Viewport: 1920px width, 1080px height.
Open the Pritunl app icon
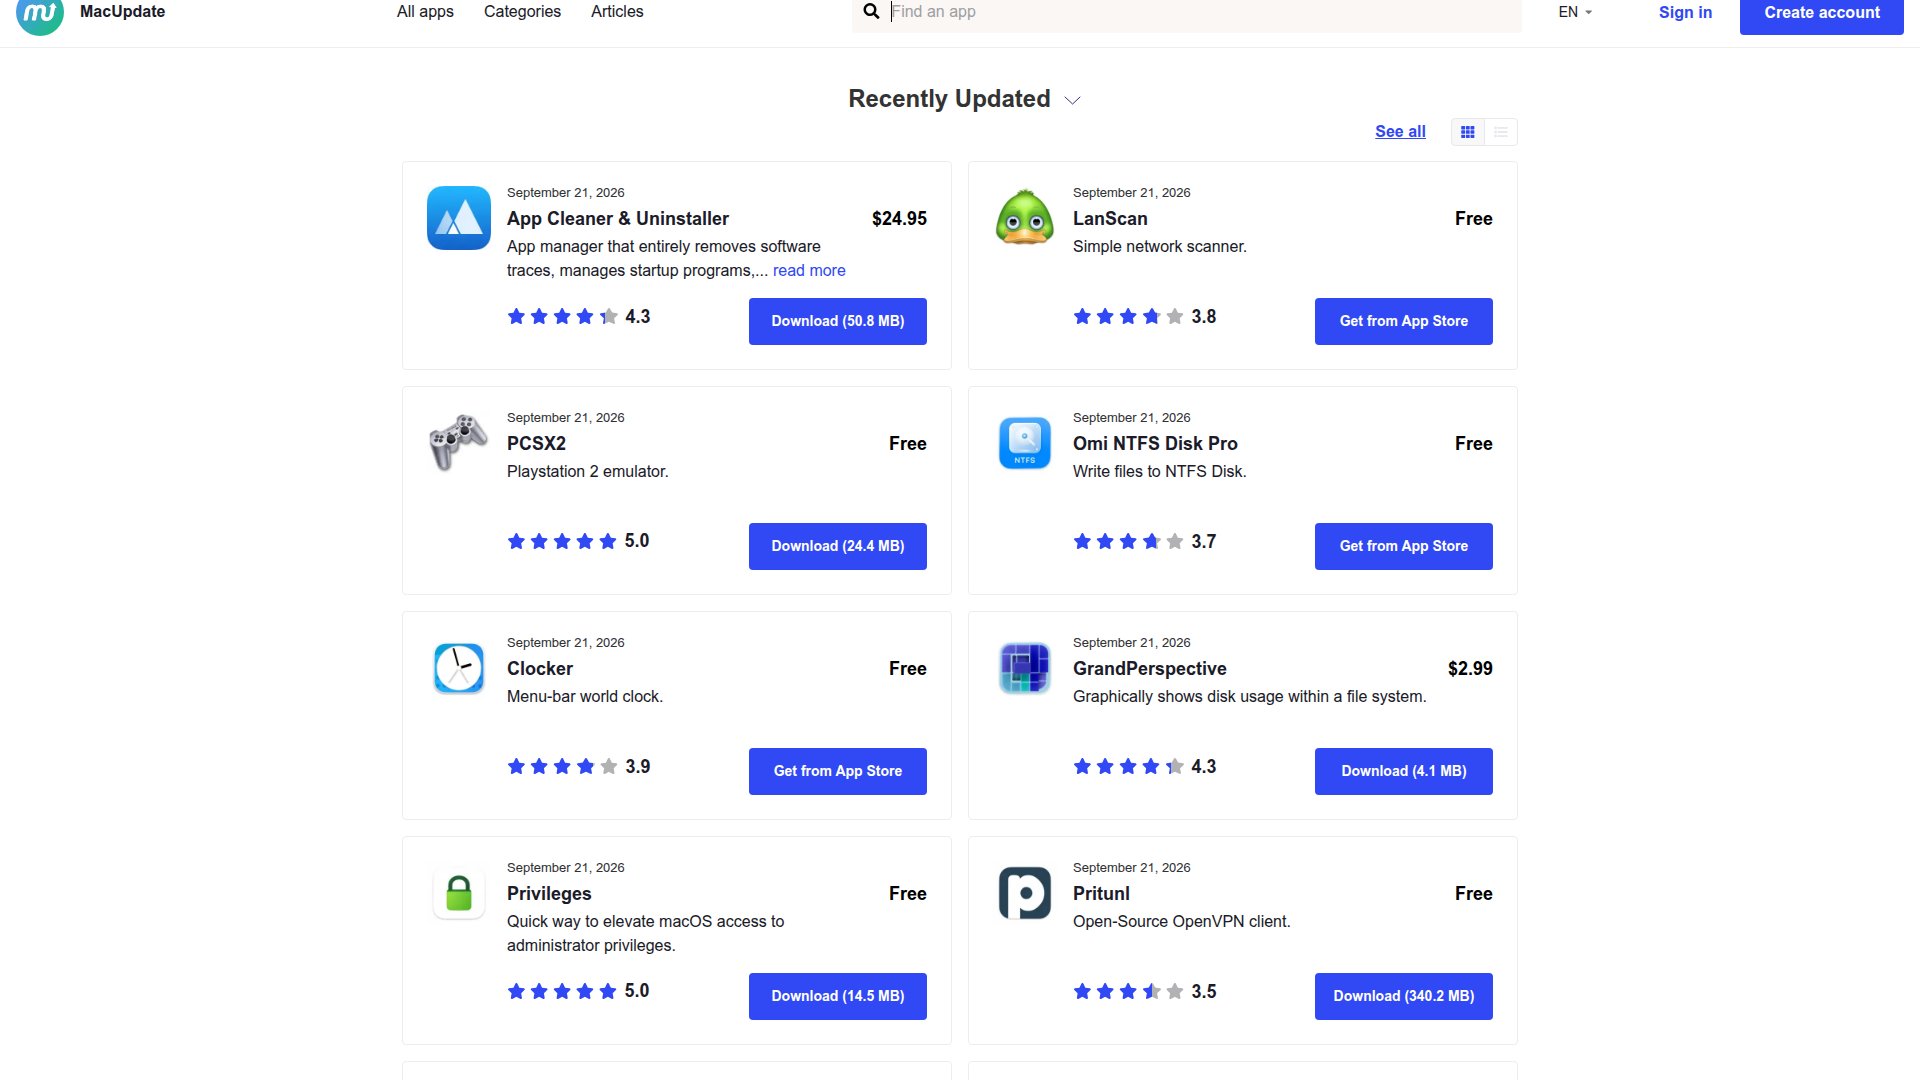click(1025, 893)
